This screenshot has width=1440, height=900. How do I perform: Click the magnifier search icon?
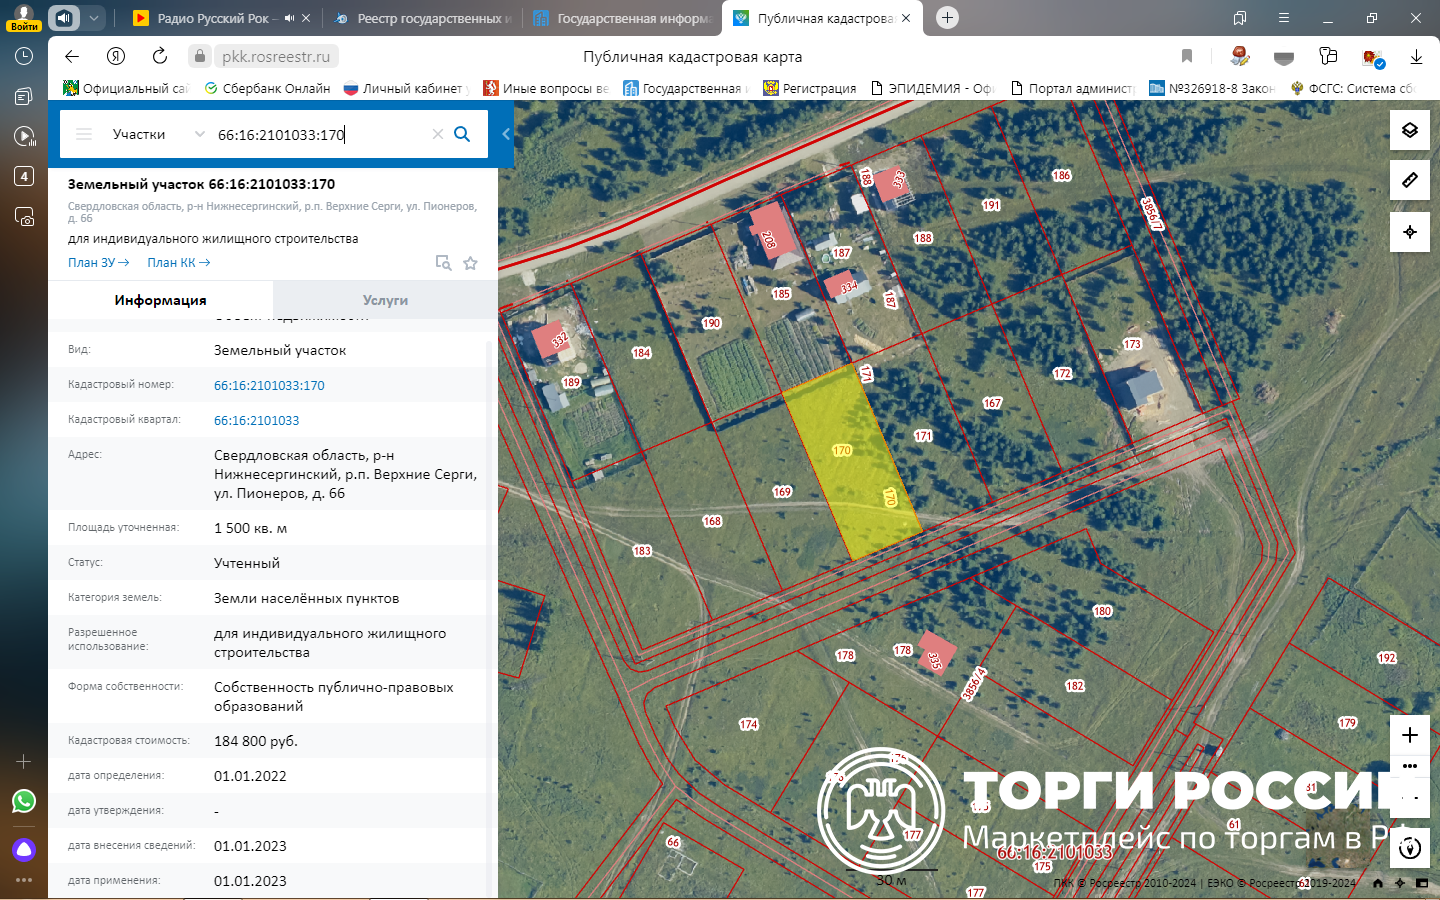click(x=462, y=134)
